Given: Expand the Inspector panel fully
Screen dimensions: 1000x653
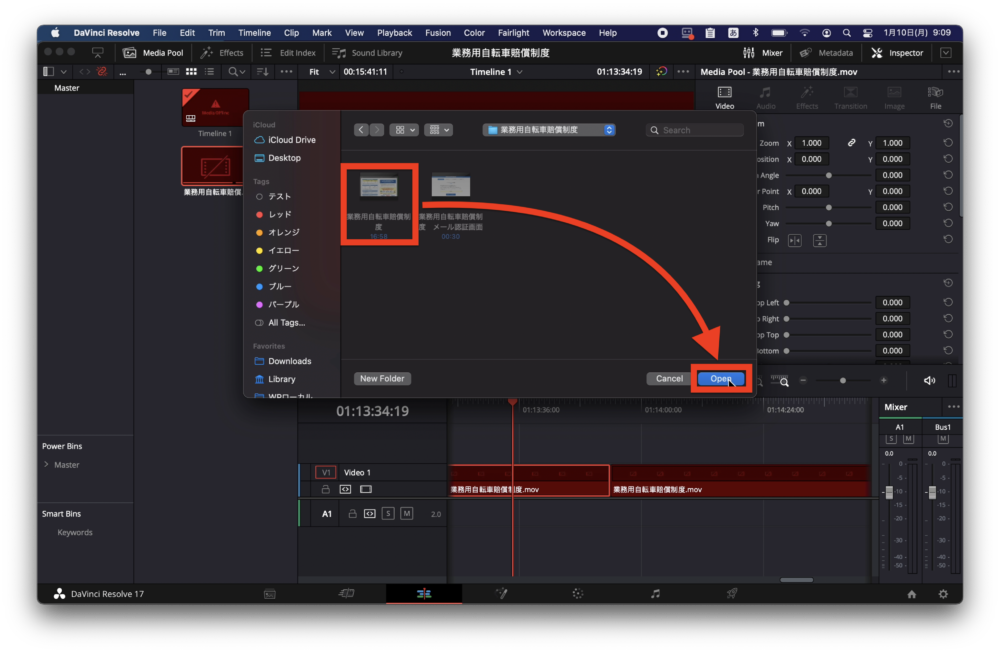Looking at the screenshot, I should (x=946, y=53).
